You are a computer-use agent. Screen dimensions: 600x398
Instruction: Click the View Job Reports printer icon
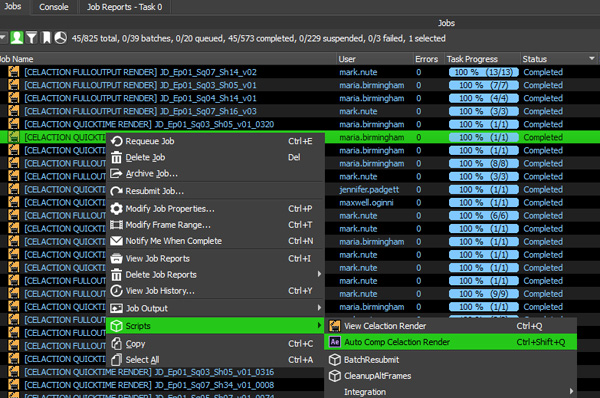click(116, 259)
